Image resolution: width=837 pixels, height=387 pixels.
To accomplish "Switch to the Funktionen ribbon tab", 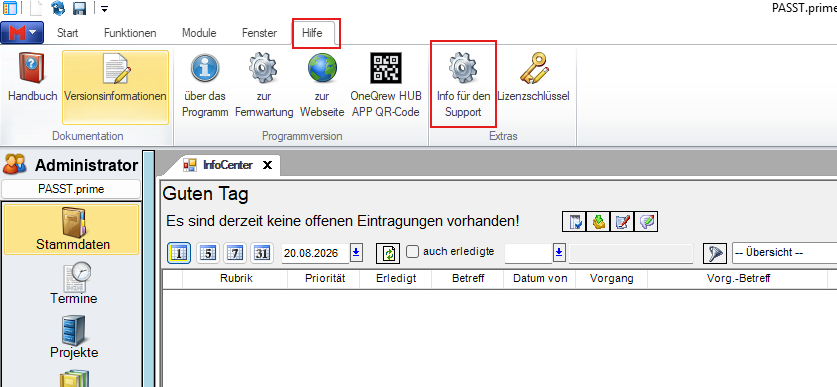I will (130, 33).
